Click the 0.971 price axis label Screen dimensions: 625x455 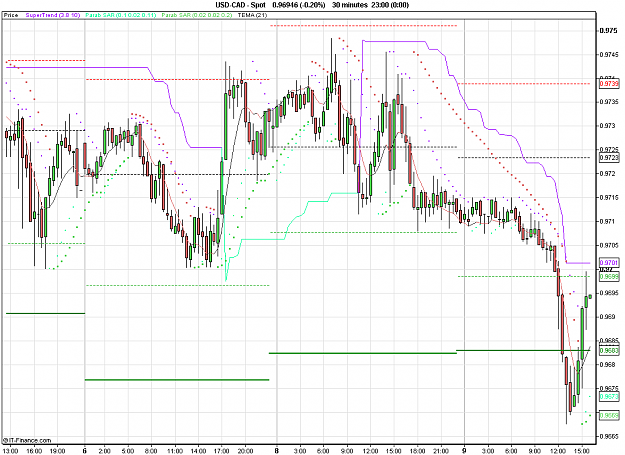pyautogui.click(x=608, y=221)
